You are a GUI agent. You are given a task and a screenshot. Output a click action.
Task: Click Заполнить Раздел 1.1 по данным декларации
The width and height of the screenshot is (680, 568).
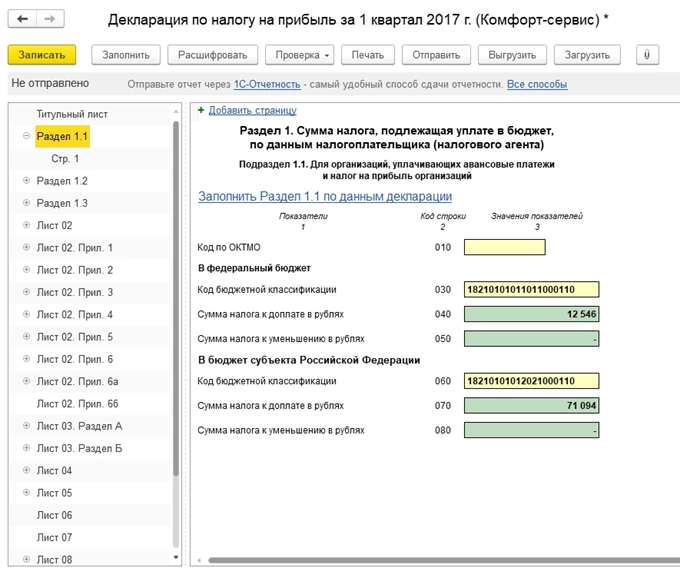pos(325,196)
